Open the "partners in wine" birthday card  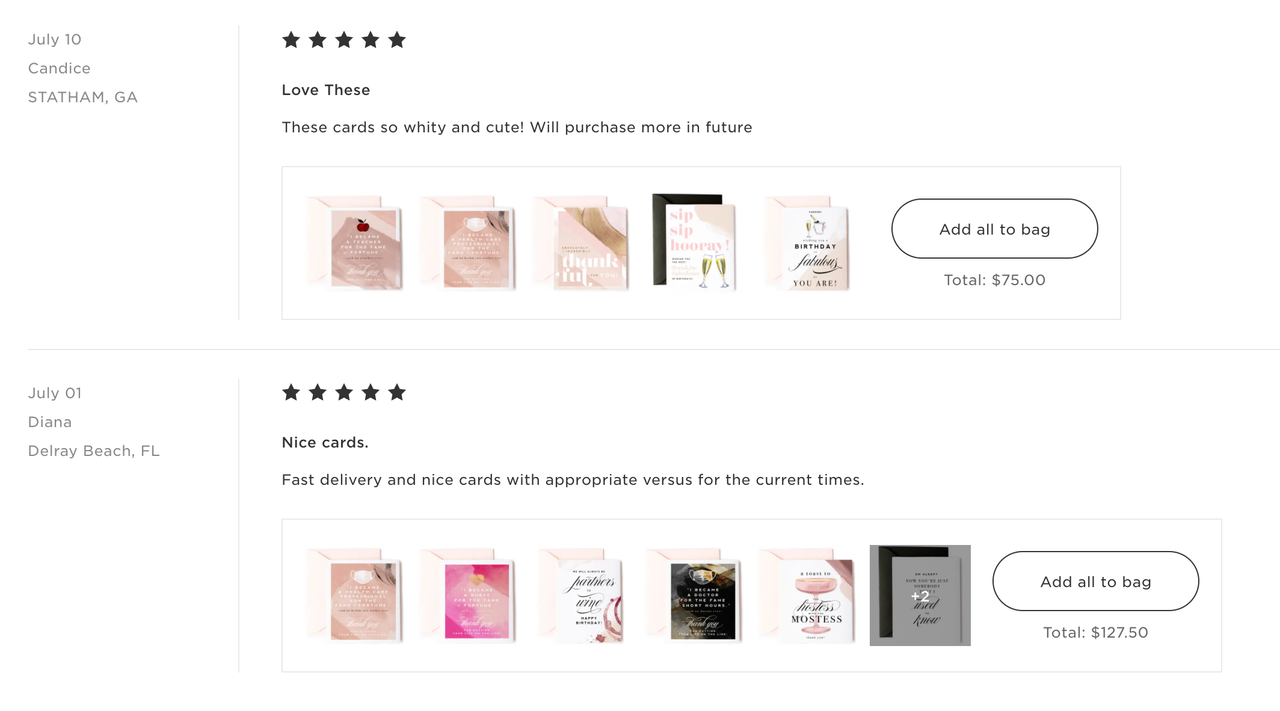coord(591,597)
